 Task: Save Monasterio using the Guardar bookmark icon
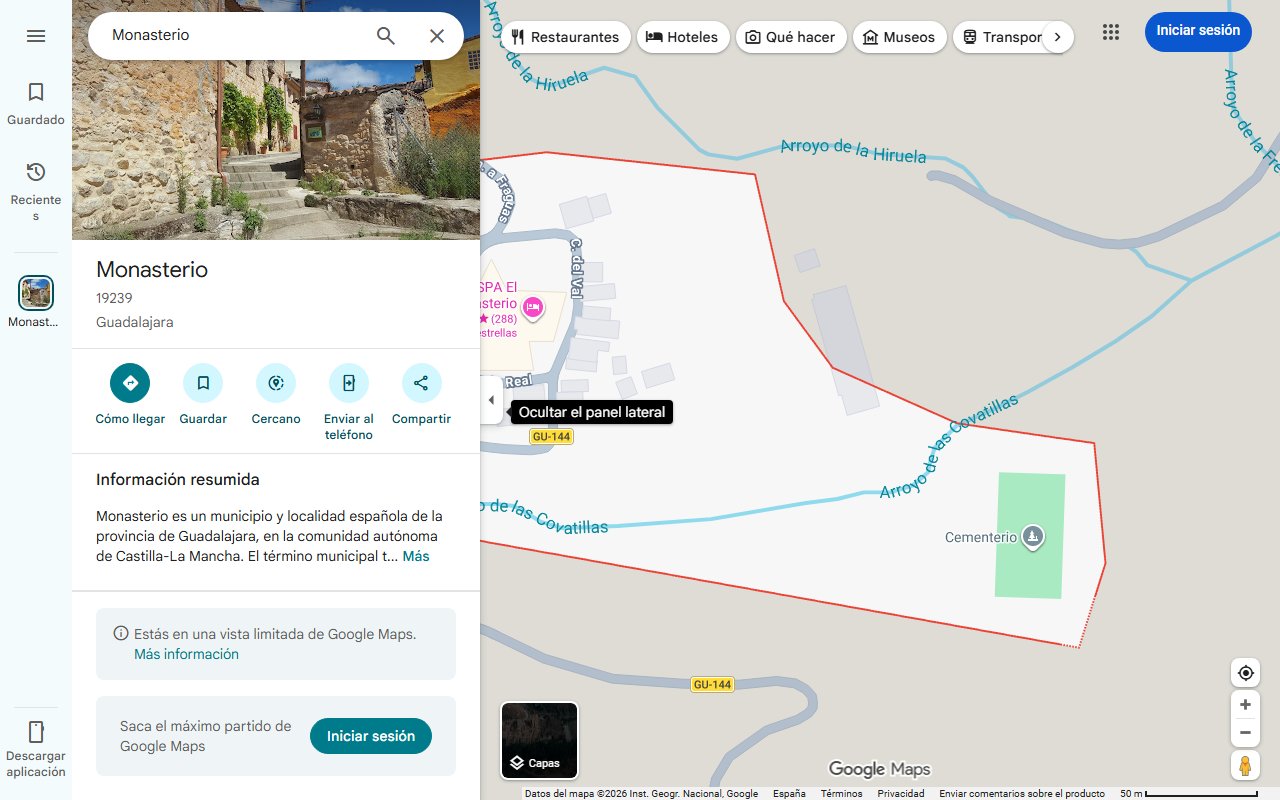(x=203, y=383)
